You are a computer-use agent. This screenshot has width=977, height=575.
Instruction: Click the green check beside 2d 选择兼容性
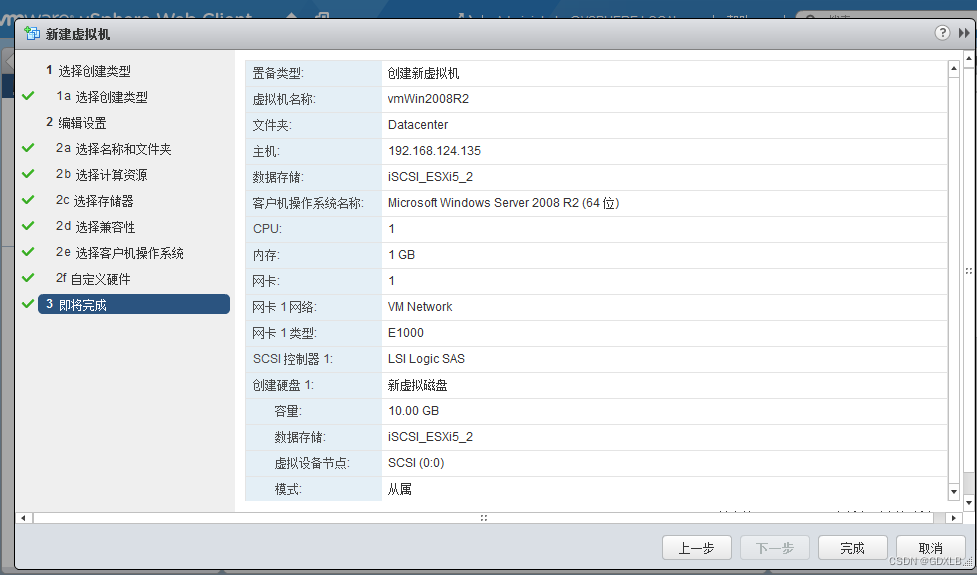click(x=28, y=226)
